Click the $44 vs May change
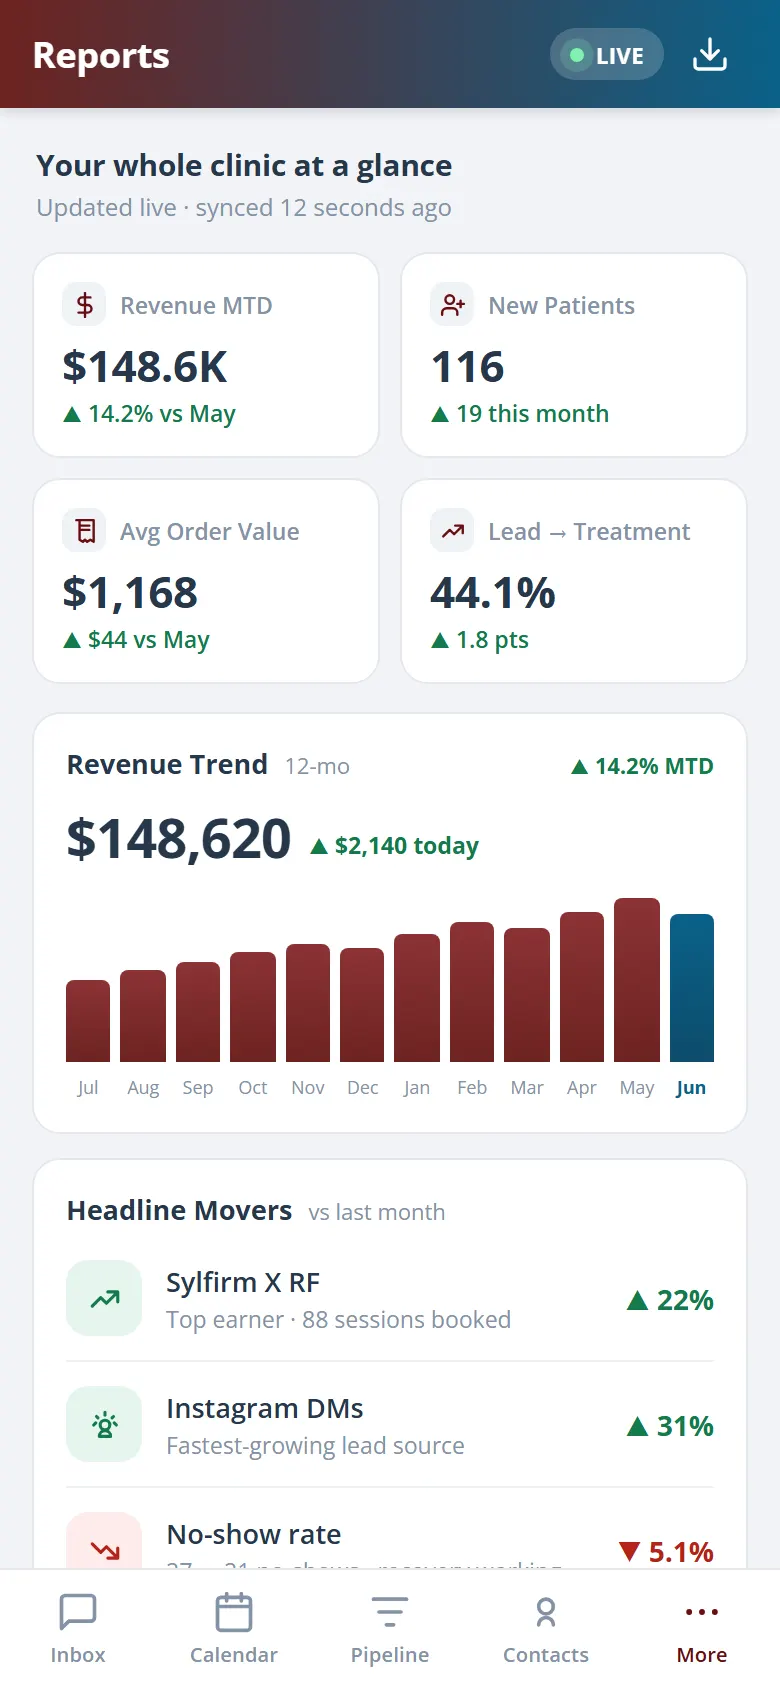This screenshot has height=1688, width=780. pos(136,640)
